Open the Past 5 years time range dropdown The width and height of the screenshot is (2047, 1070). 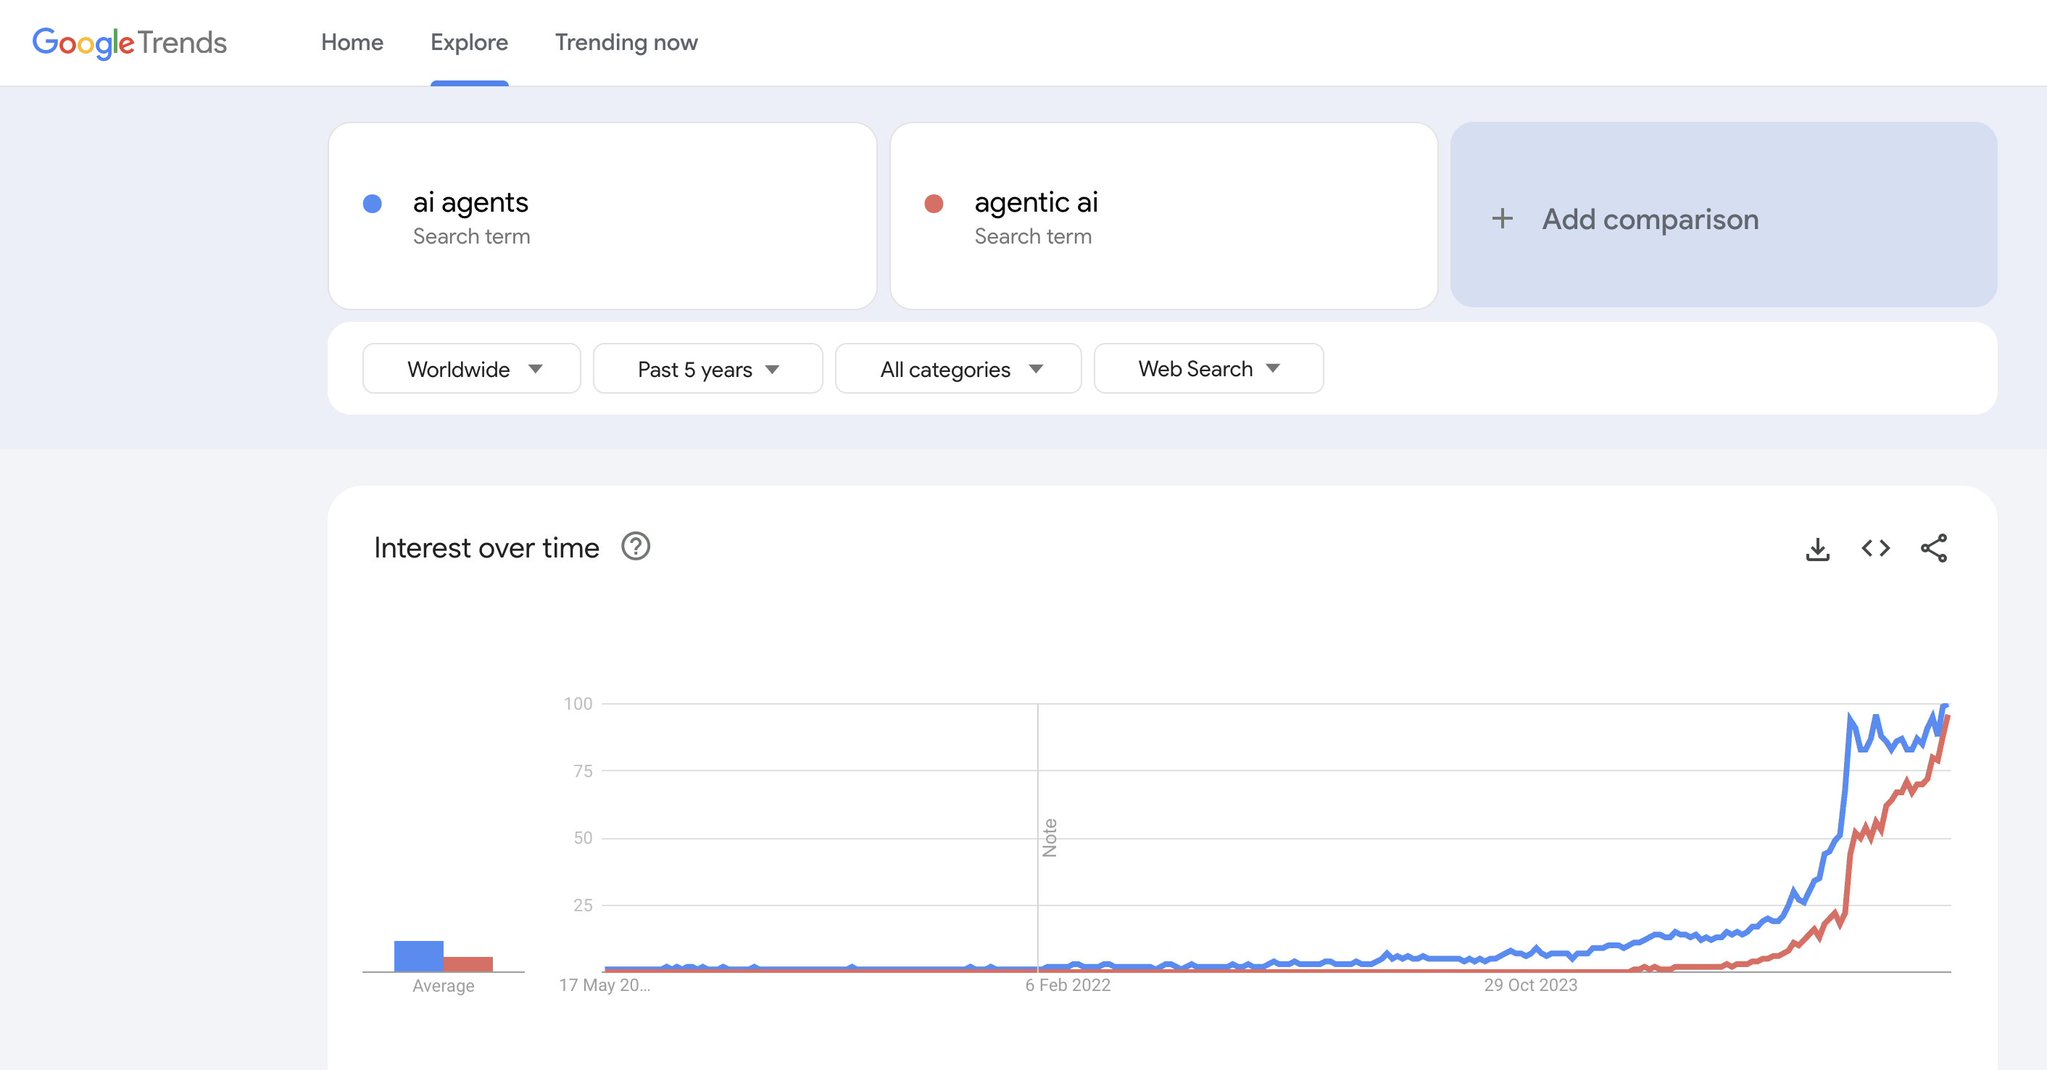click(x=708, y=369)
